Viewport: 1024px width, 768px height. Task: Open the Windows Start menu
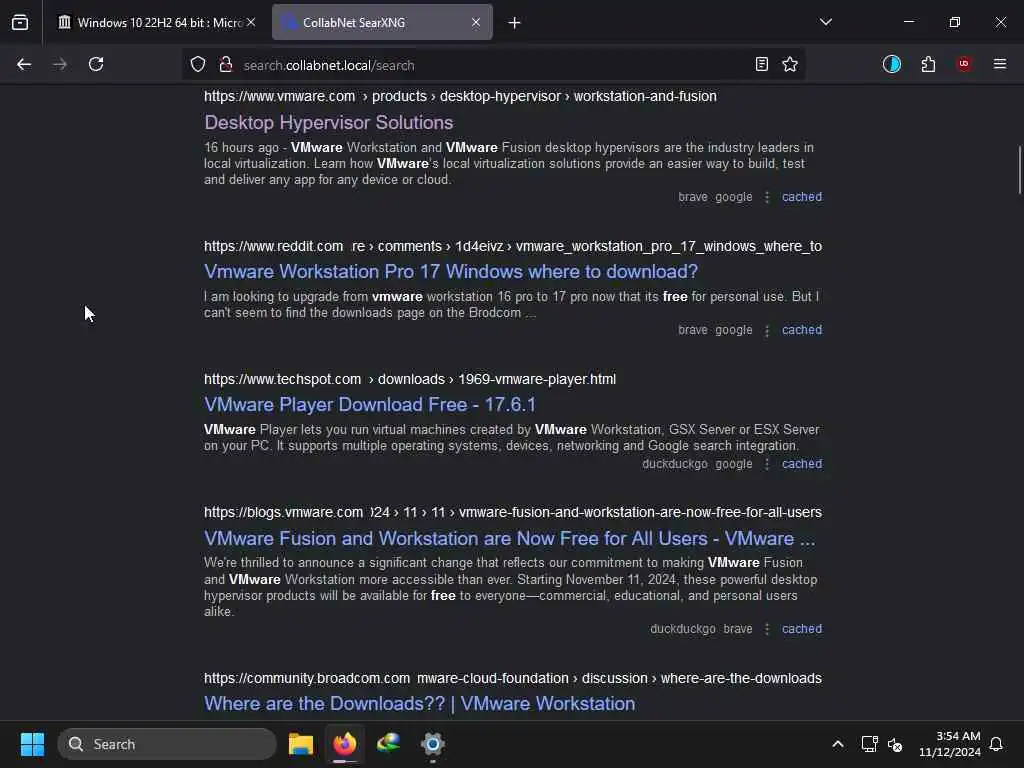[32, 744]
